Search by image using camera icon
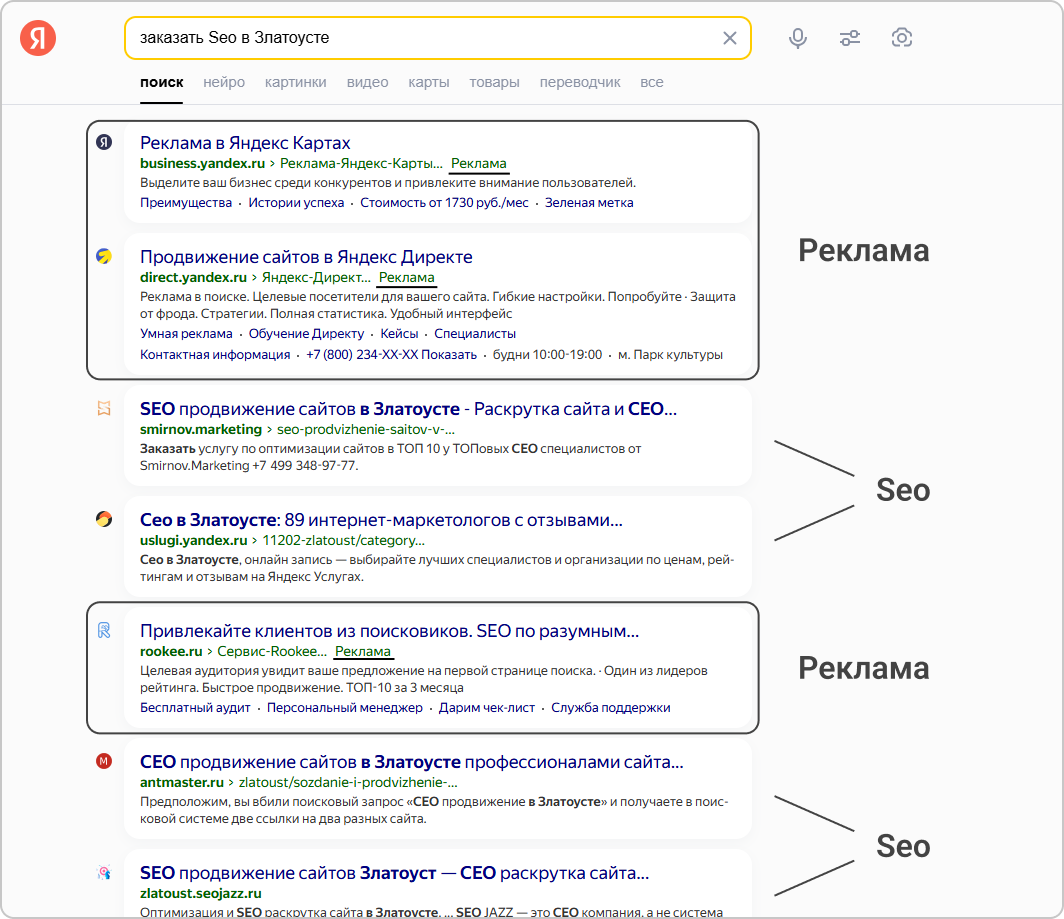Image resolution: width=1064 pixels, height=919 pixels. pos(901,38)
